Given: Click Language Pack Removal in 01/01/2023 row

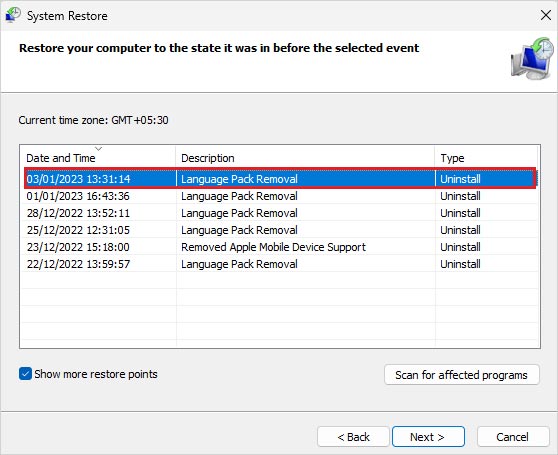Looking at the screenshot, I should click(x=239, y=196).
